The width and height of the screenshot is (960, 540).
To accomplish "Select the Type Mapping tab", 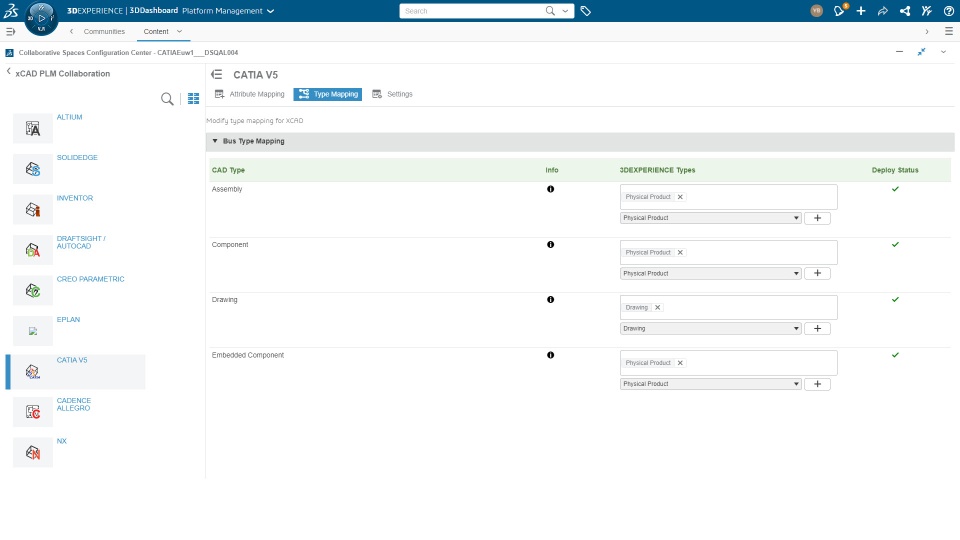I will pos(328,94).
